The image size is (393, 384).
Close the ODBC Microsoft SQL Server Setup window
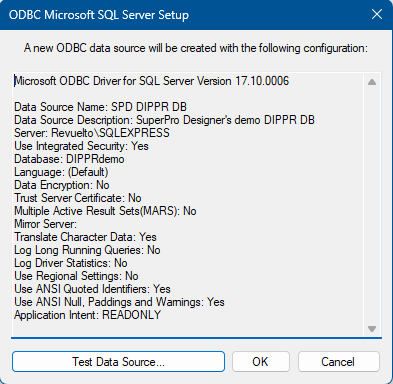pyautogui.click(x=377, y=14)
